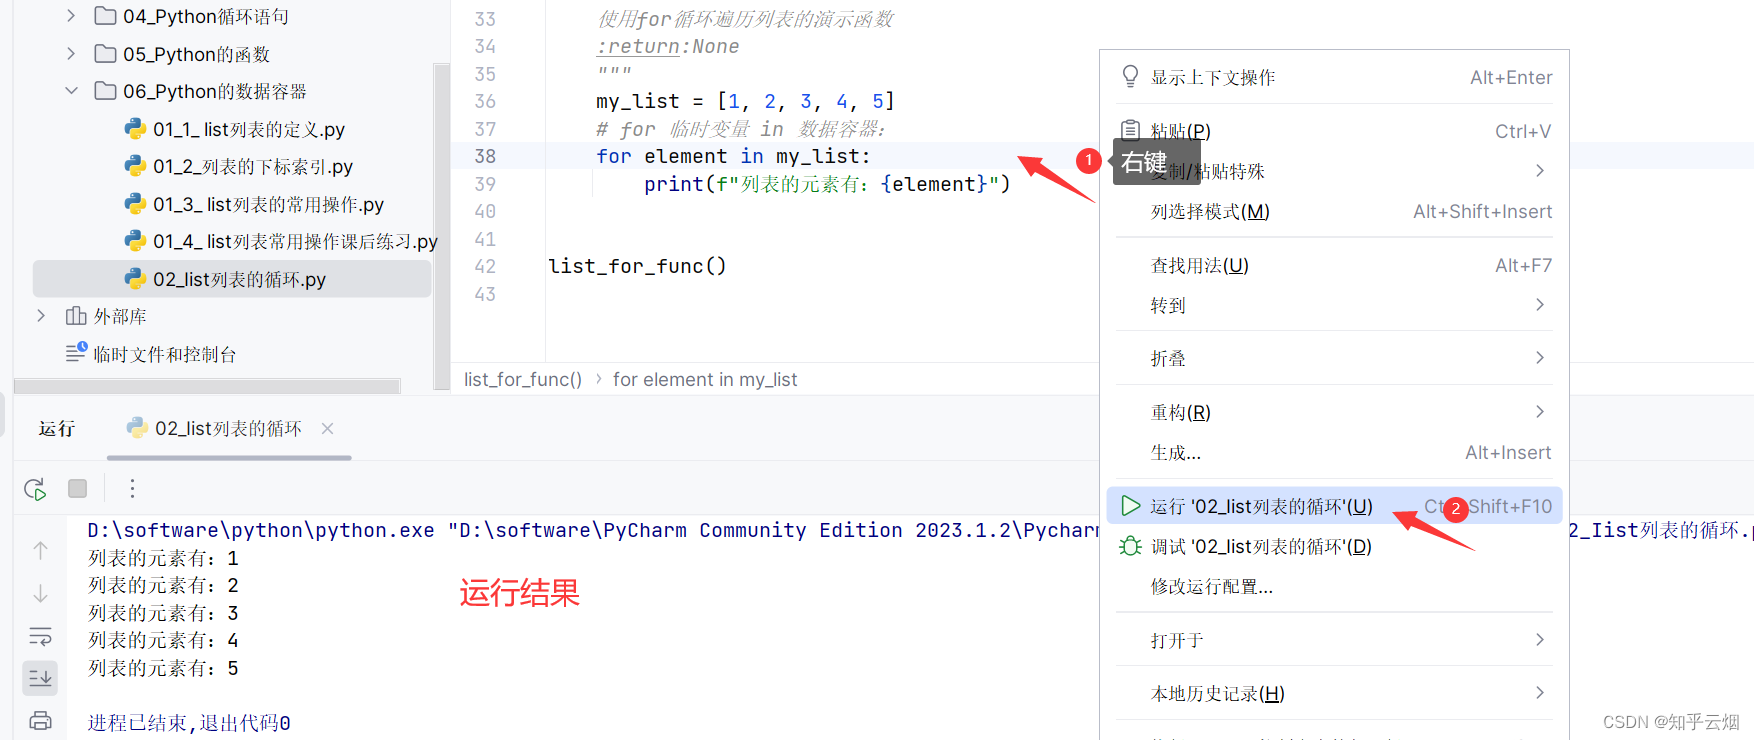Click the 05_Python的函数 folder icon
The image size is (1754, 740).
[105, 53]
